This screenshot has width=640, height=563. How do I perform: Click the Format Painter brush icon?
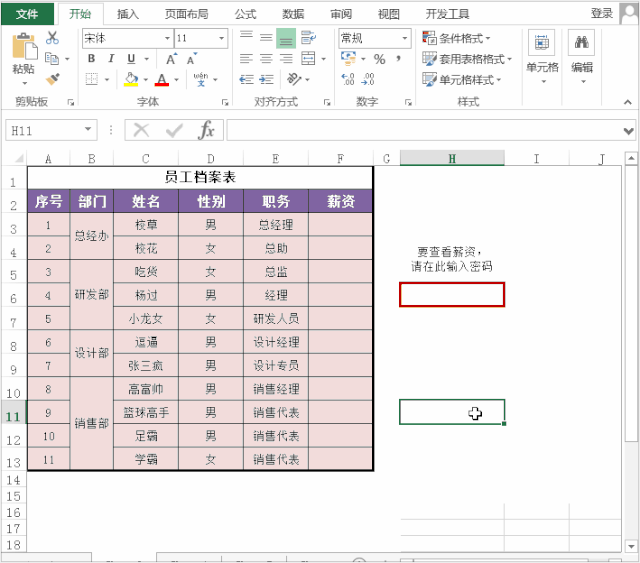(x=52, y=79)
